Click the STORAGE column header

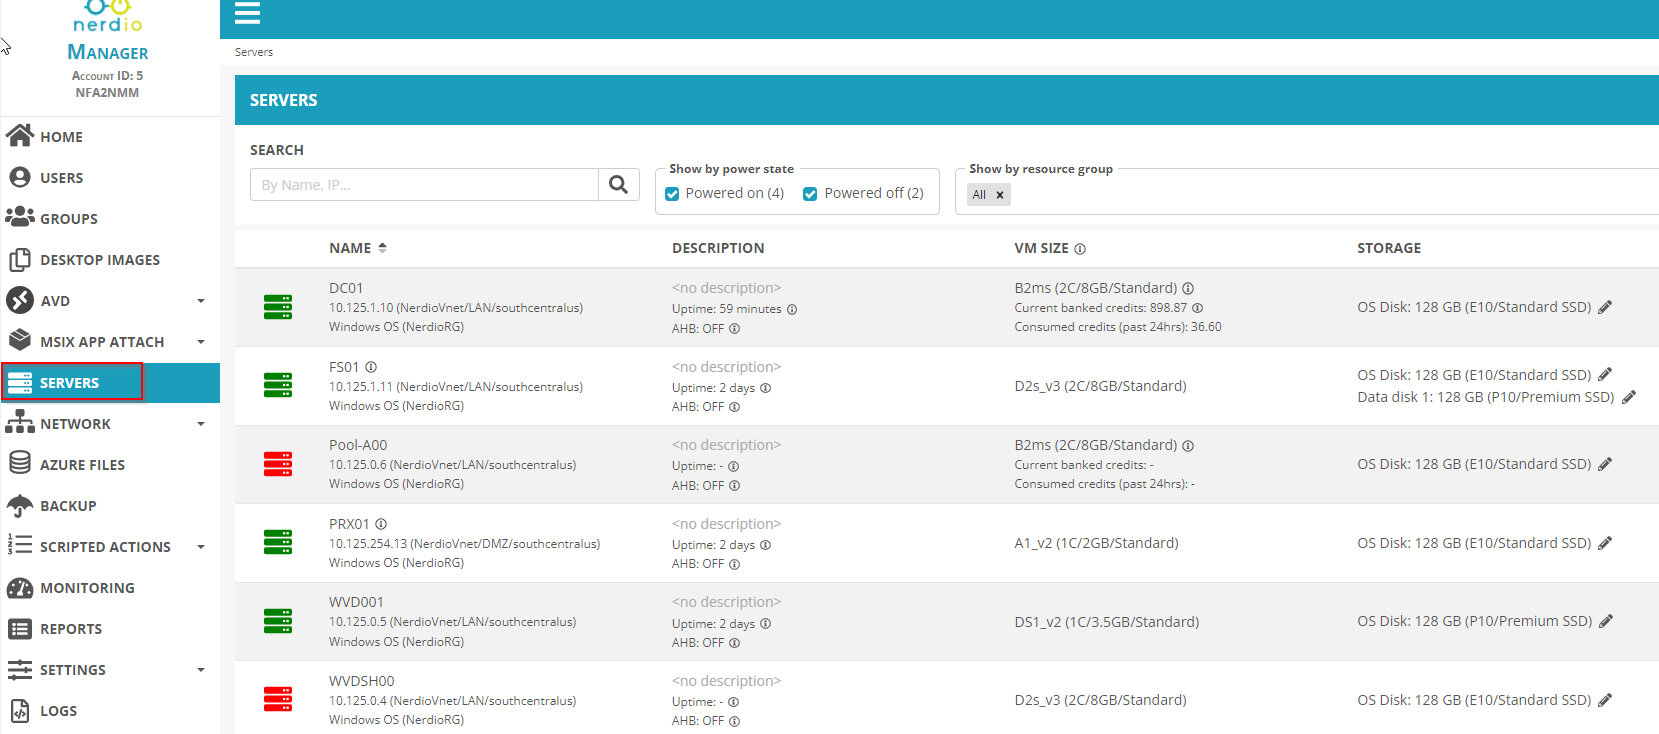(x=1389, y=248)
